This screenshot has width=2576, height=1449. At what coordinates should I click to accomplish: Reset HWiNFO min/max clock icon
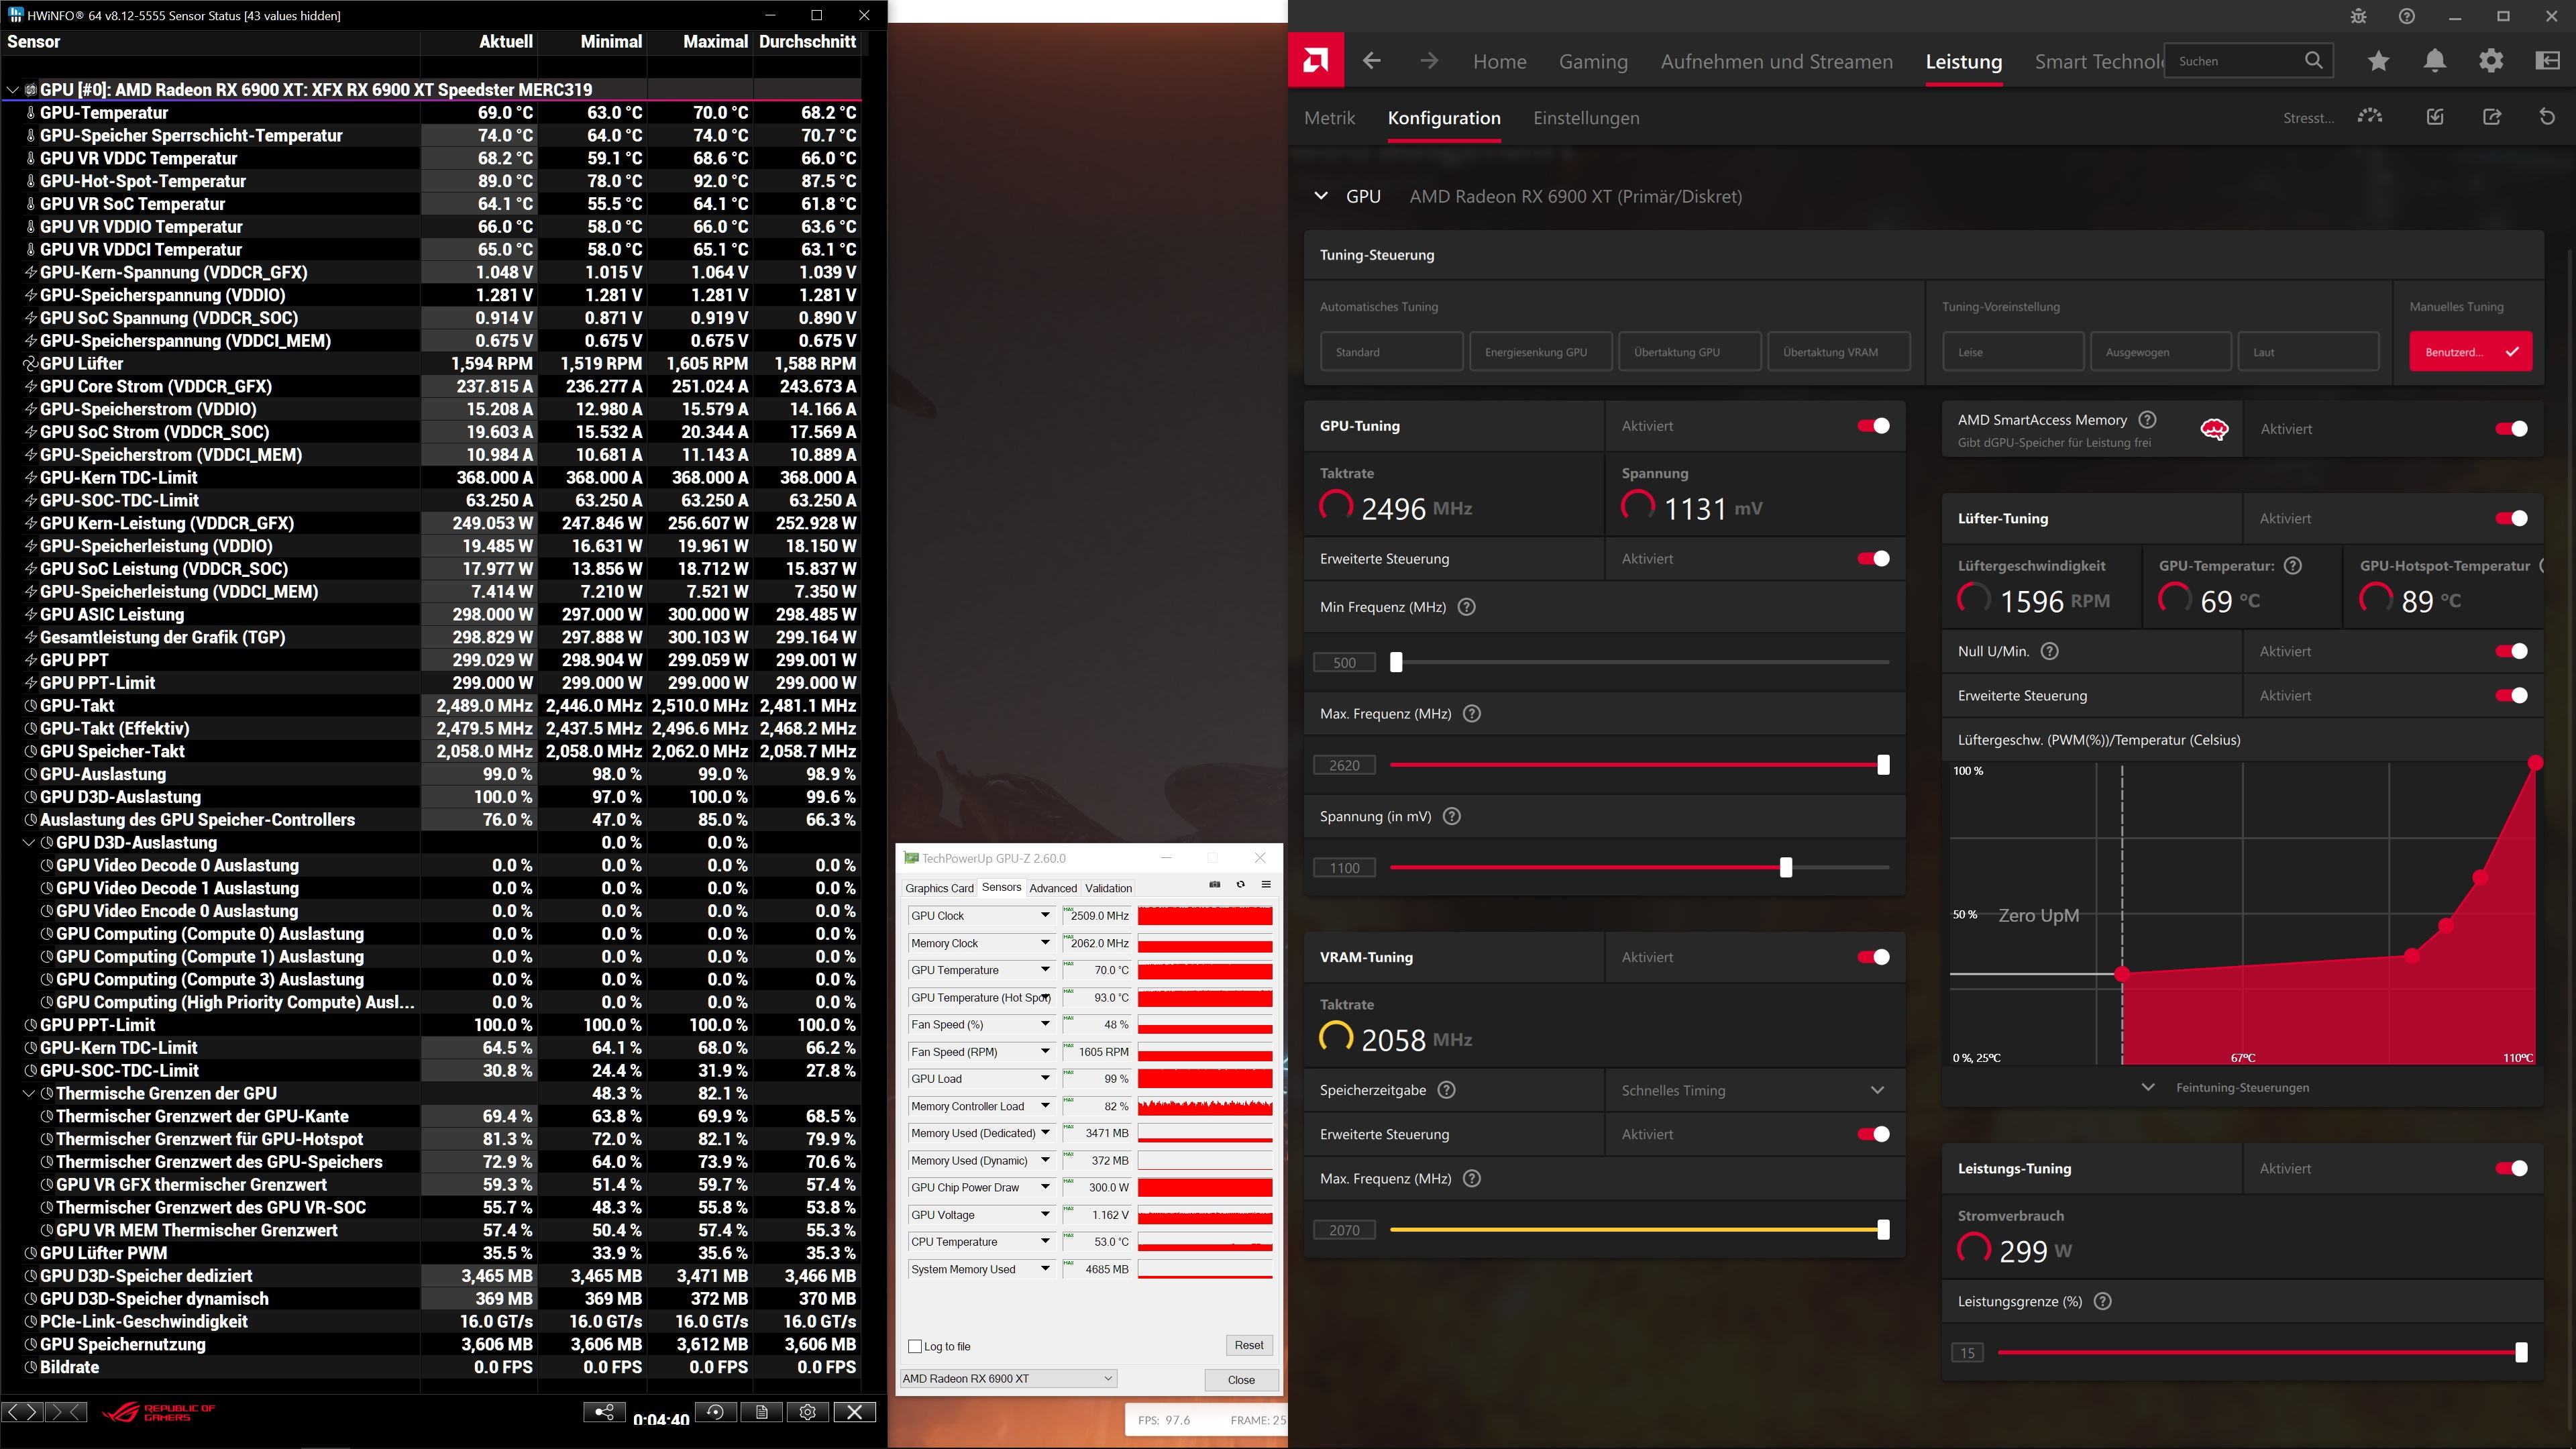(715, 1412)
